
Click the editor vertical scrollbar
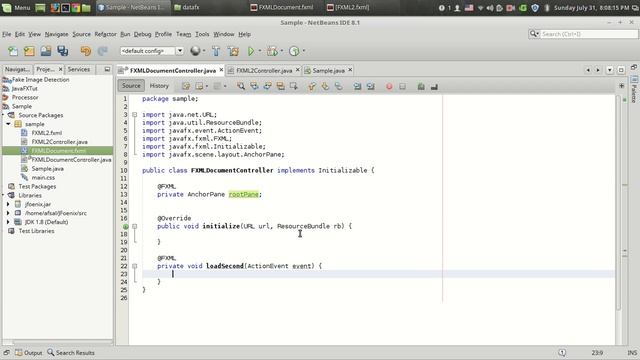619,203
